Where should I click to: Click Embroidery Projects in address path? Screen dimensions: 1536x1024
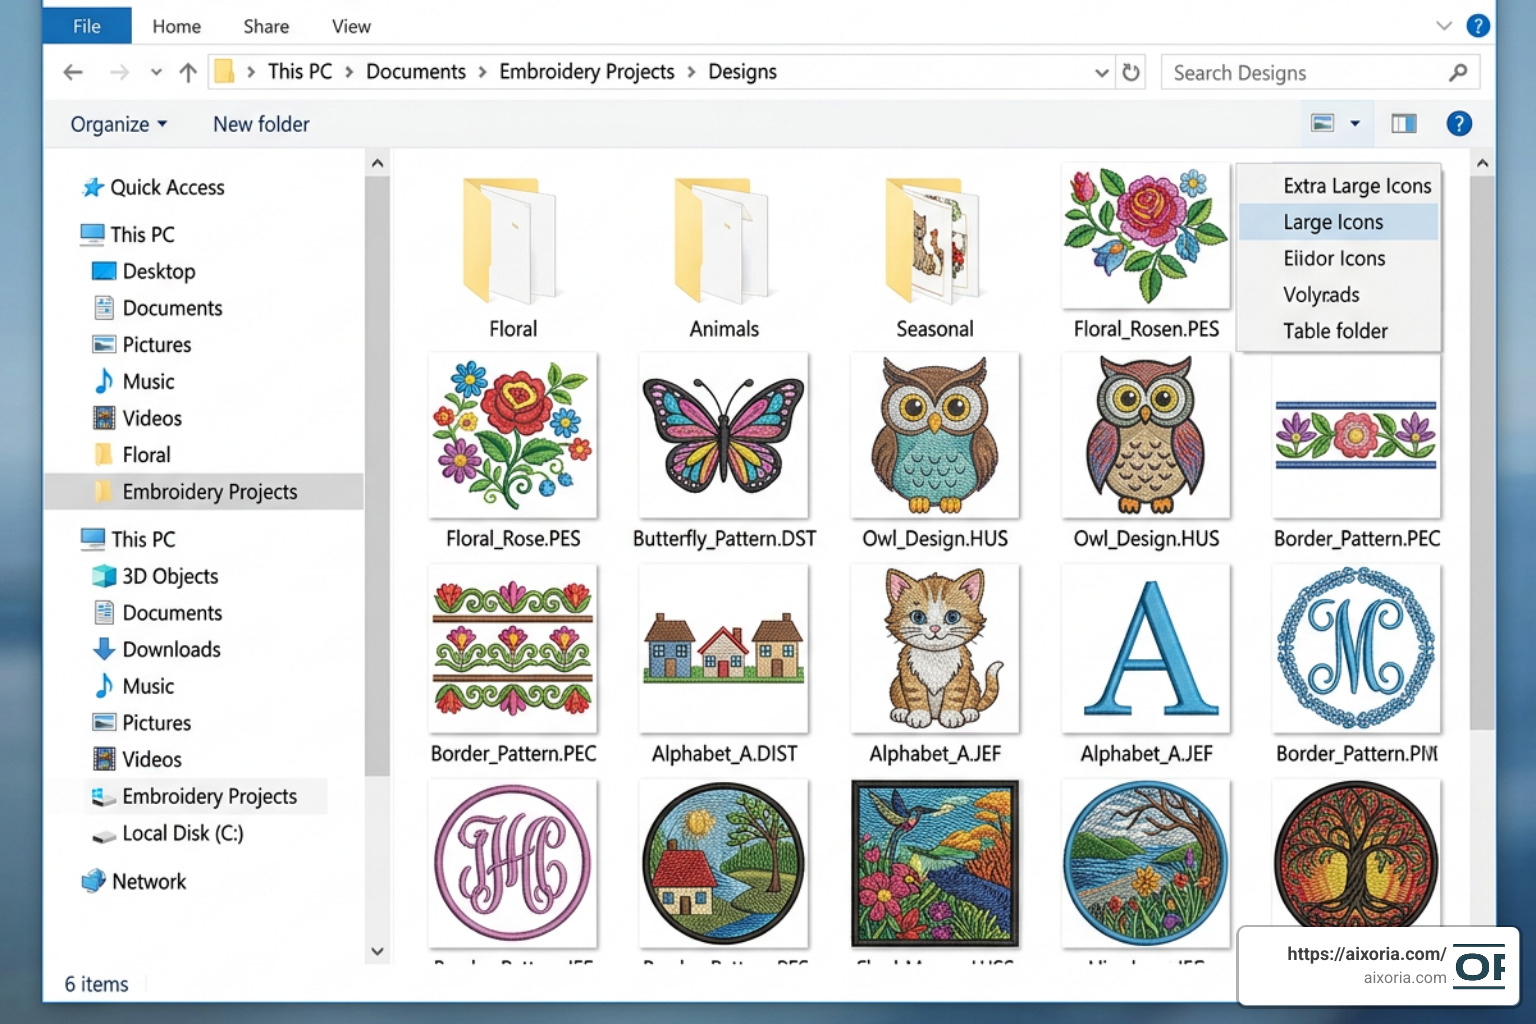pos(587,72)
